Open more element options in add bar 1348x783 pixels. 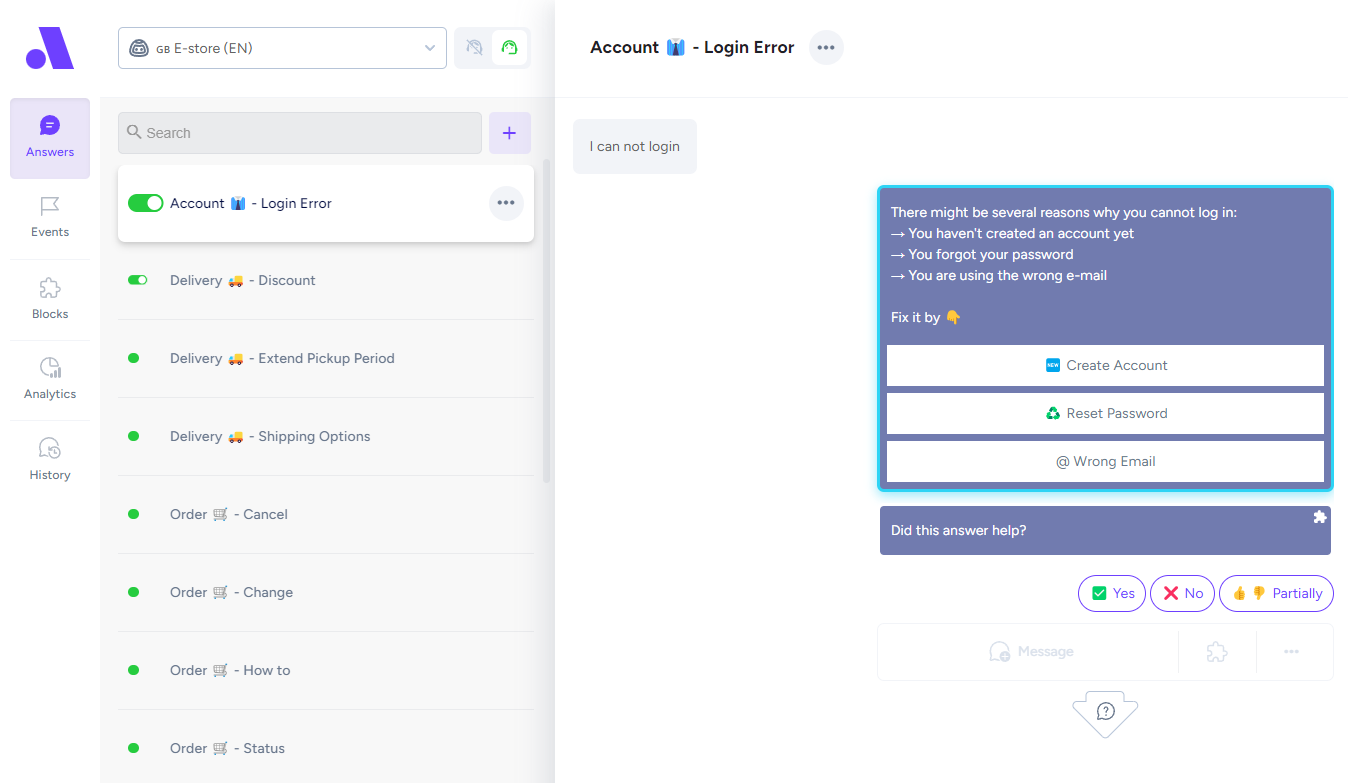point(1292,652)
